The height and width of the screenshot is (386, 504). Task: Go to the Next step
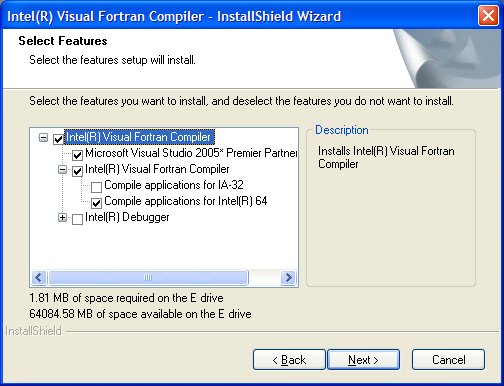(x=364, y=360)
